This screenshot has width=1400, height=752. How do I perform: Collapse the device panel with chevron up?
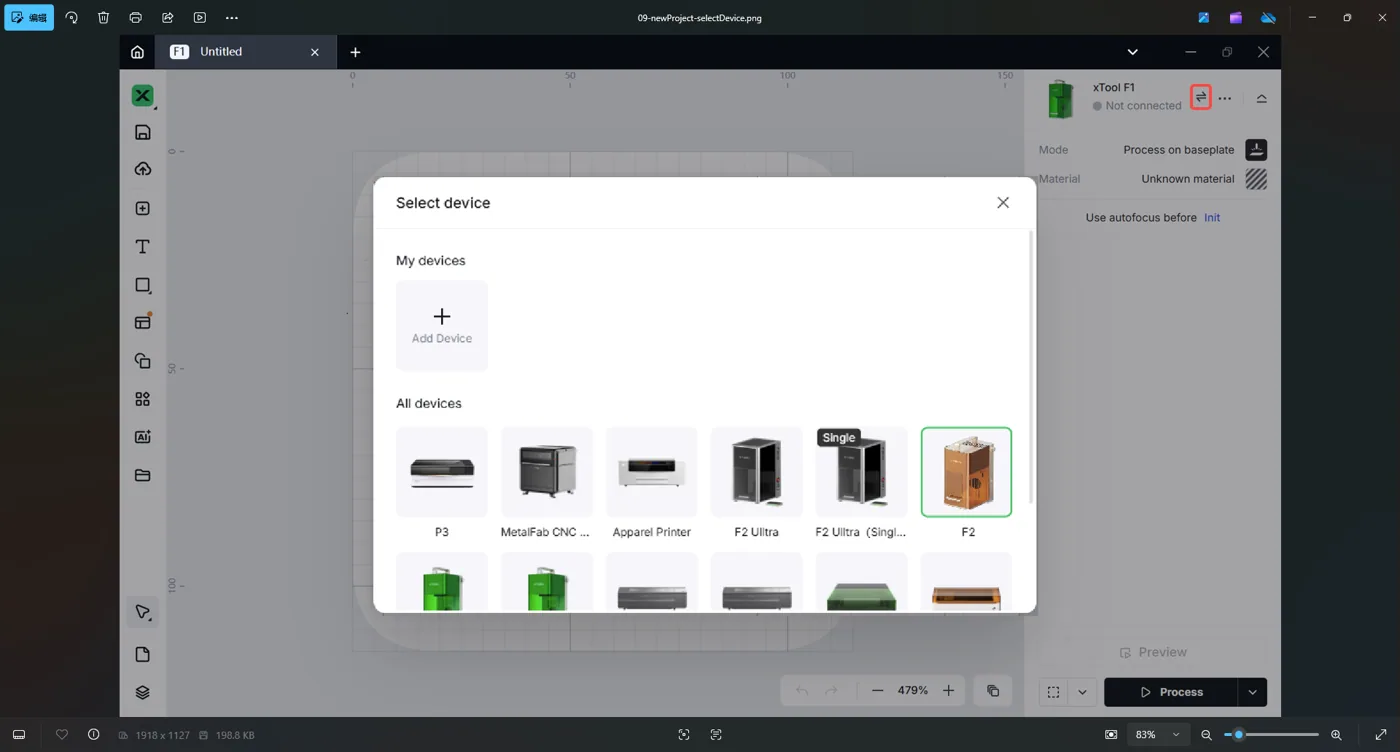1261,98
